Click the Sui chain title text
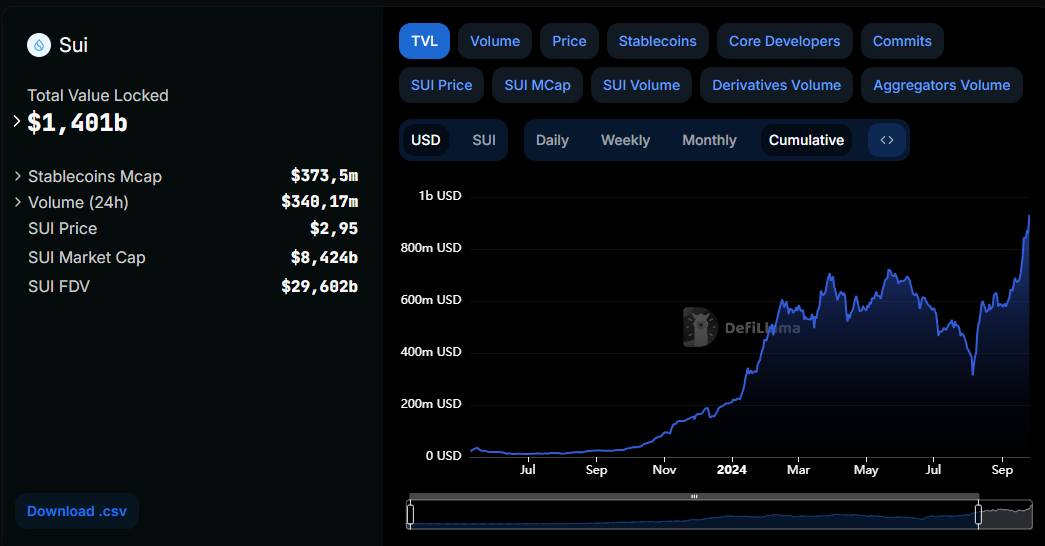1045x546 pixels. pos(73,45)
